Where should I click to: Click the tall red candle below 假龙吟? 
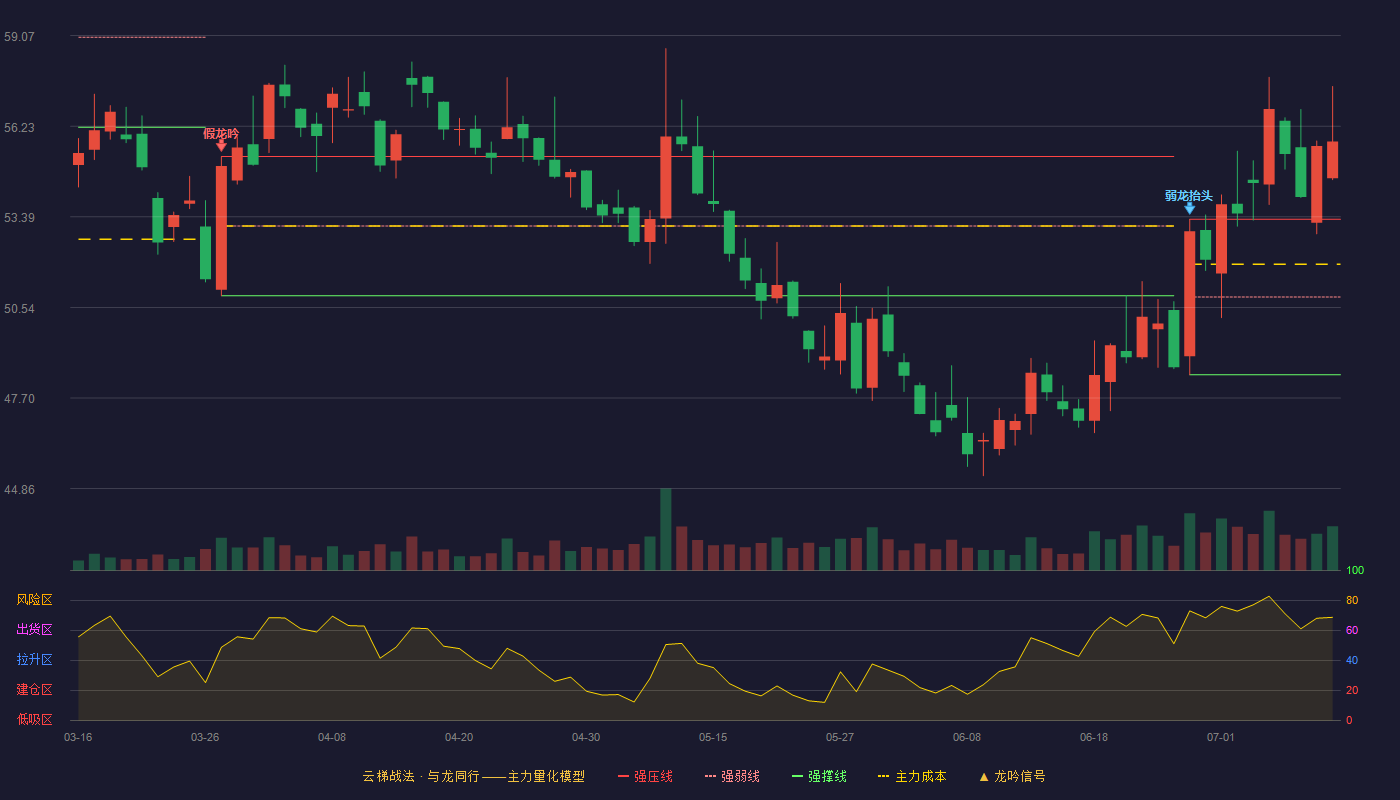[221, 228]
